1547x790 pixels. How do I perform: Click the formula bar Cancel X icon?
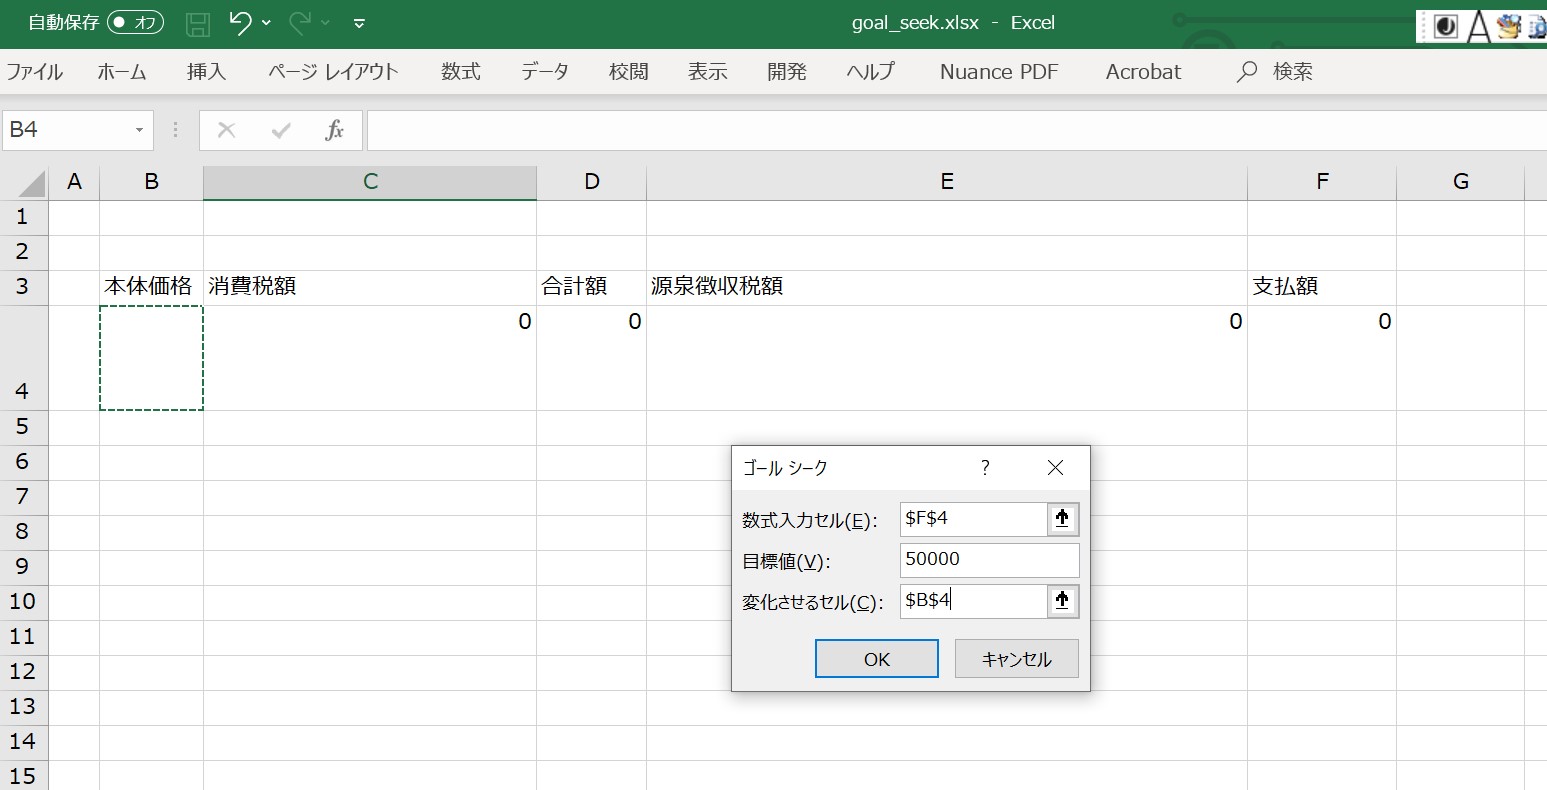point(227,130)
